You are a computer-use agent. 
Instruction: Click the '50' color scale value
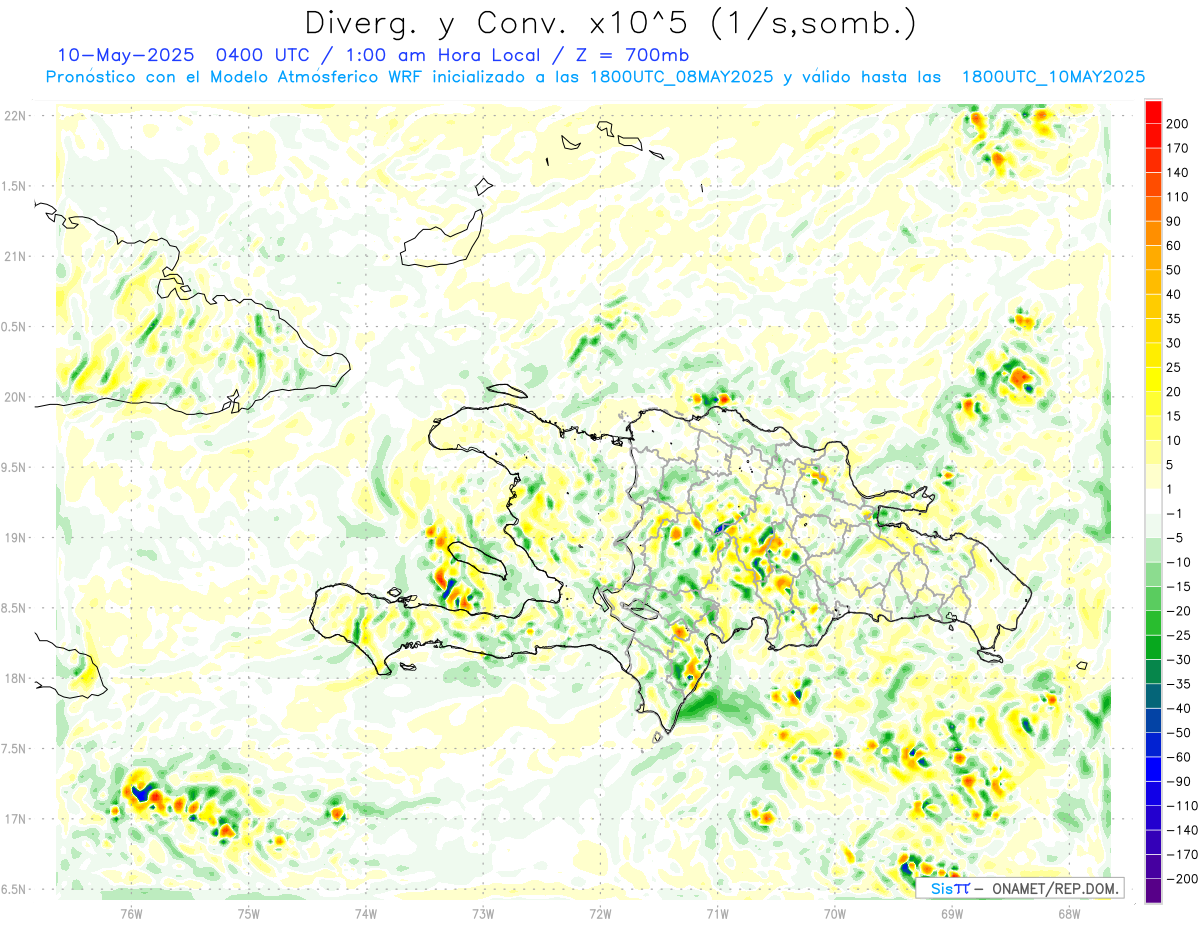(x=1174, y=270)
